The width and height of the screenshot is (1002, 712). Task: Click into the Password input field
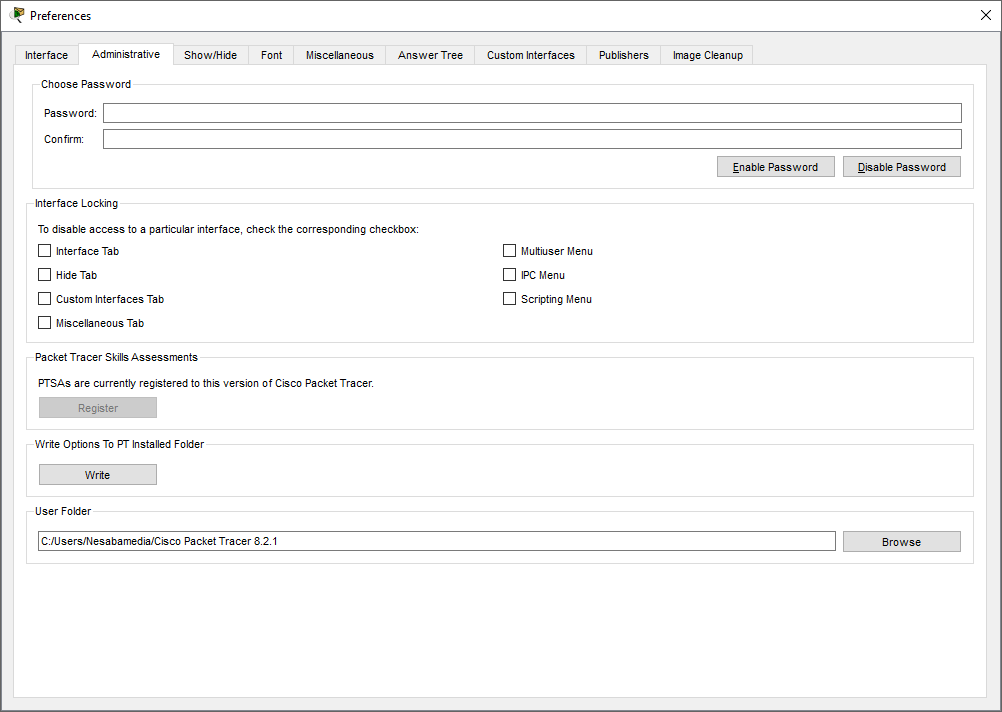click(532, 113)
